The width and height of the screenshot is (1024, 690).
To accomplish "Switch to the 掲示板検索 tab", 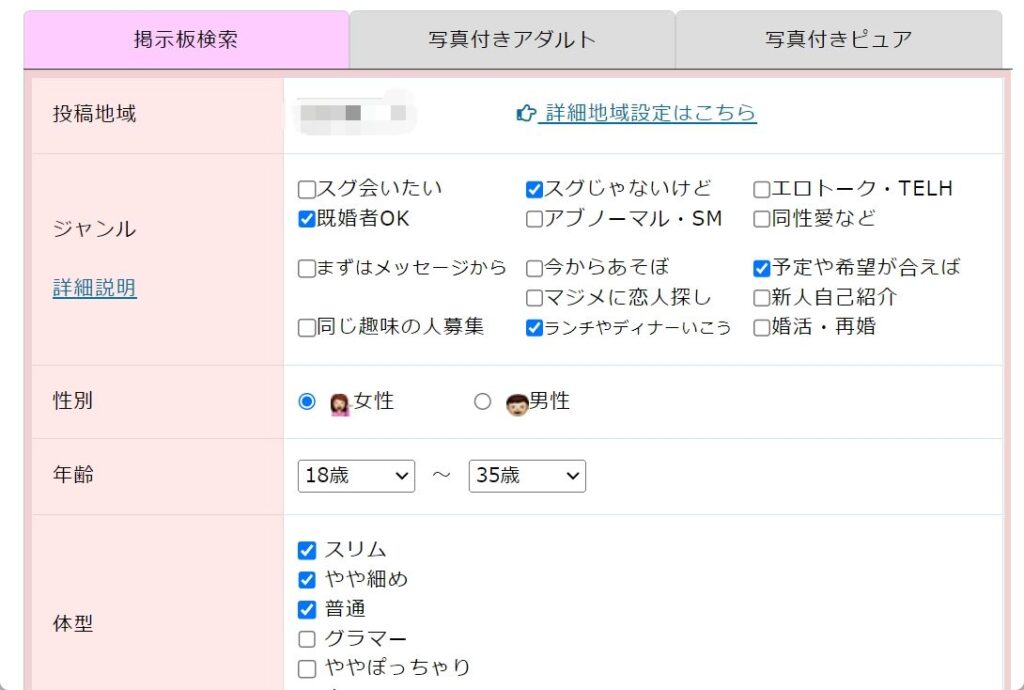I will pyautogui.click(x=186, y=39).
